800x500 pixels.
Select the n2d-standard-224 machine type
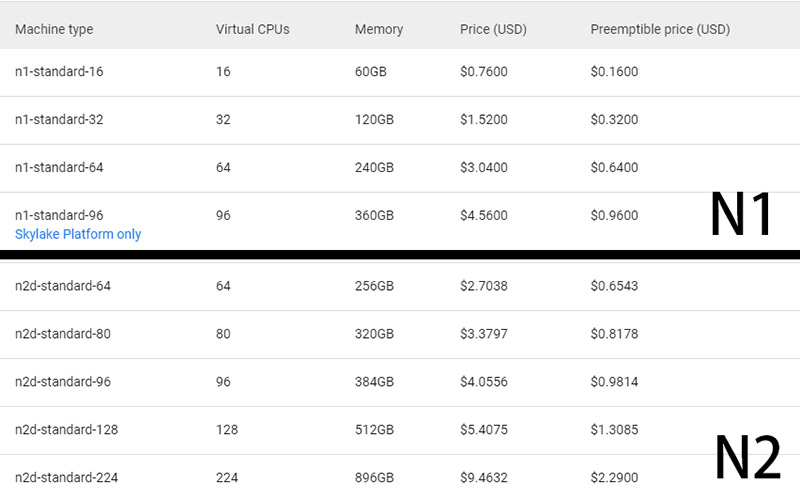pos(66,478)
